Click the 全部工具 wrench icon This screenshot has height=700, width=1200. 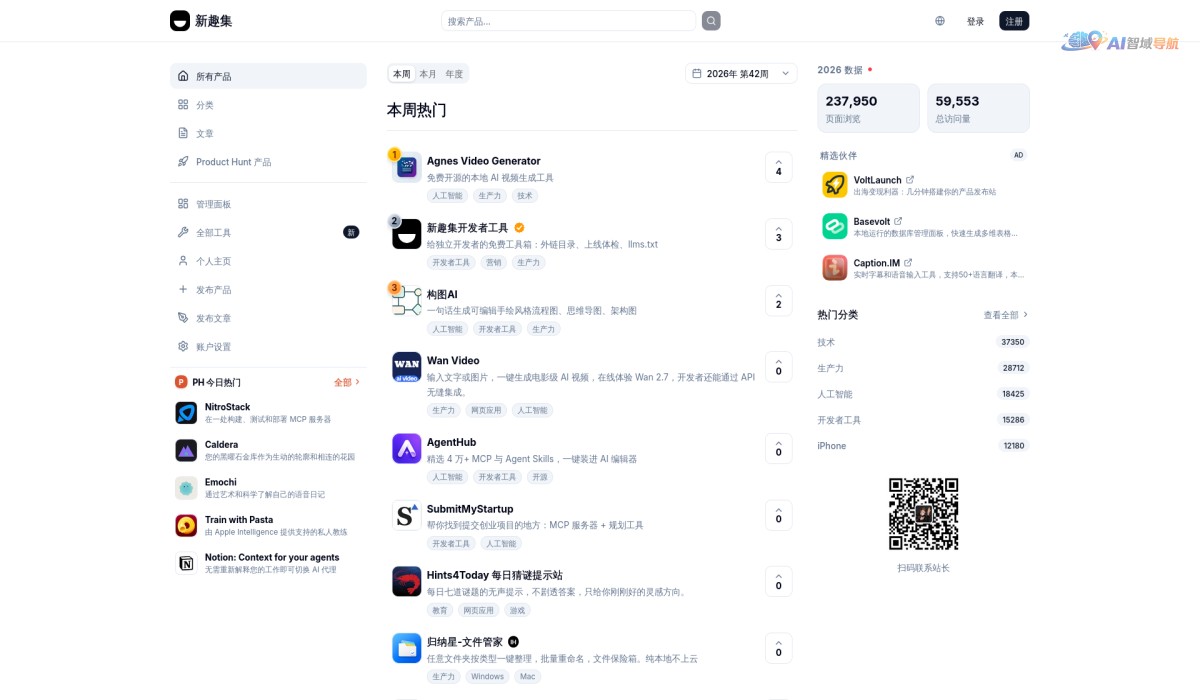(x=183, y=232)
